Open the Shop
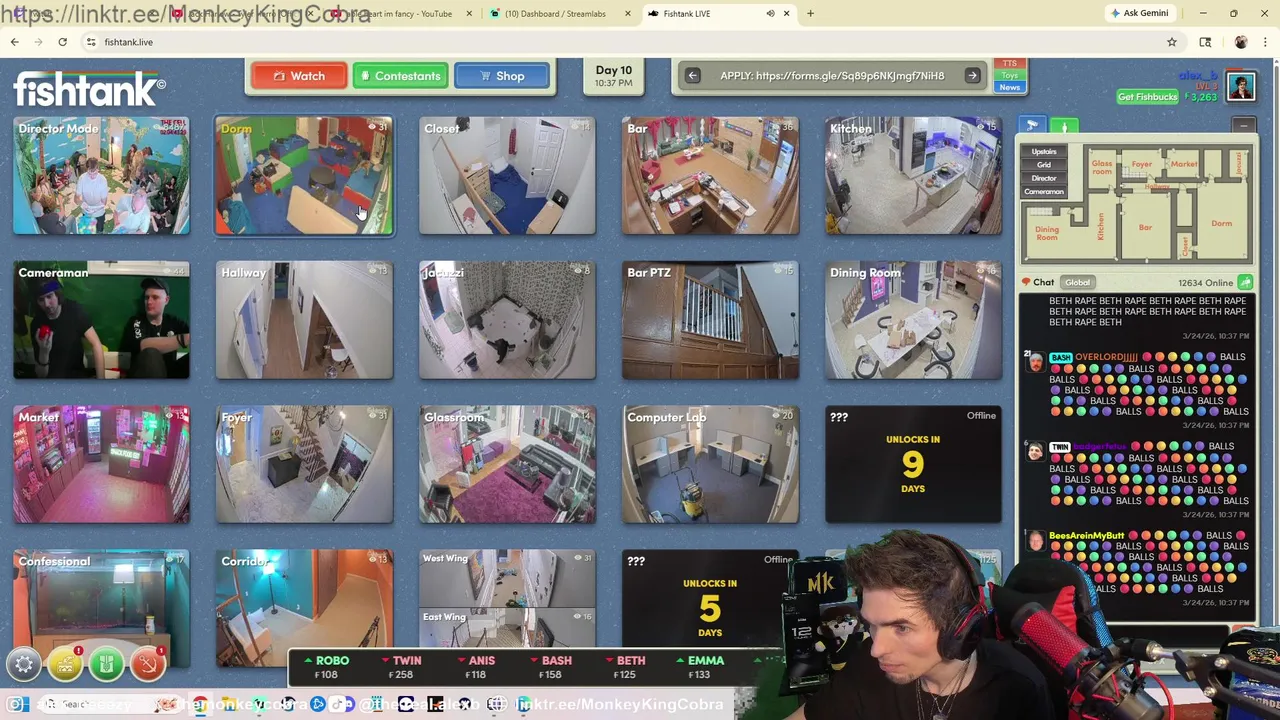Screen dimensions: 1280x720 [x=501, y=76]
